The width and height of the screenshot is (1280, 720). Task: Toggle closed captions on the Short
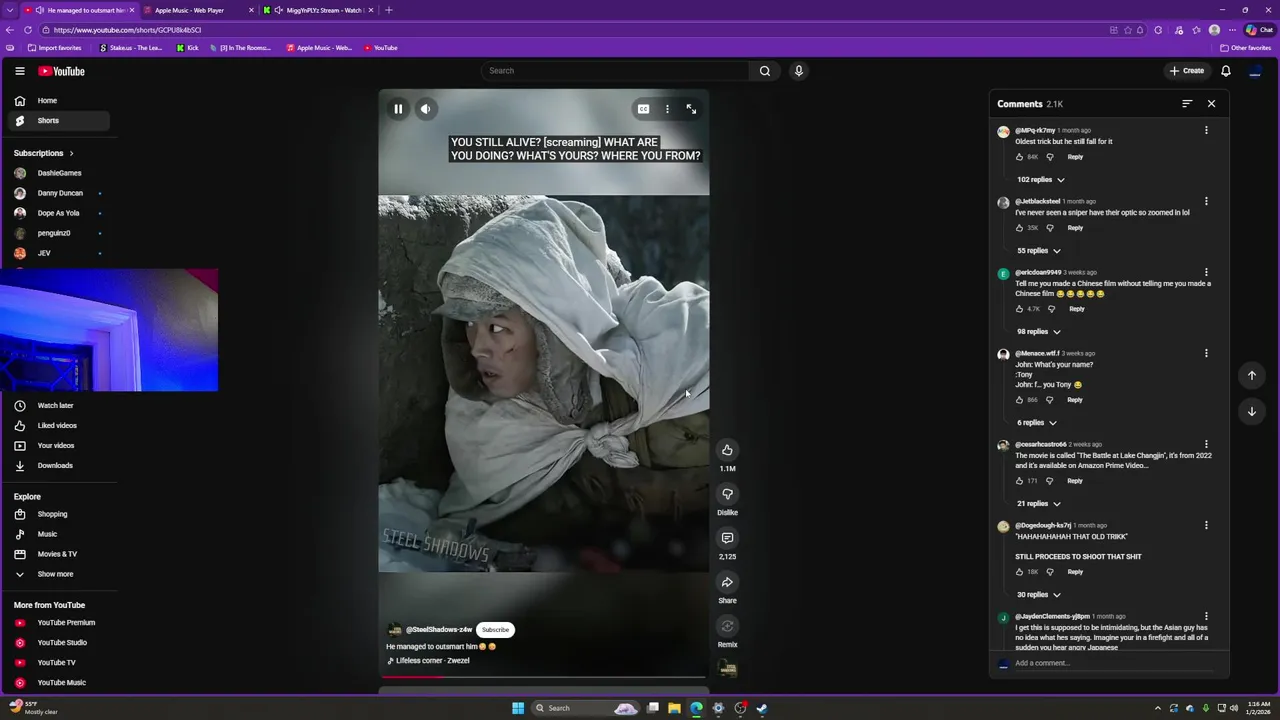pos(644,109)
